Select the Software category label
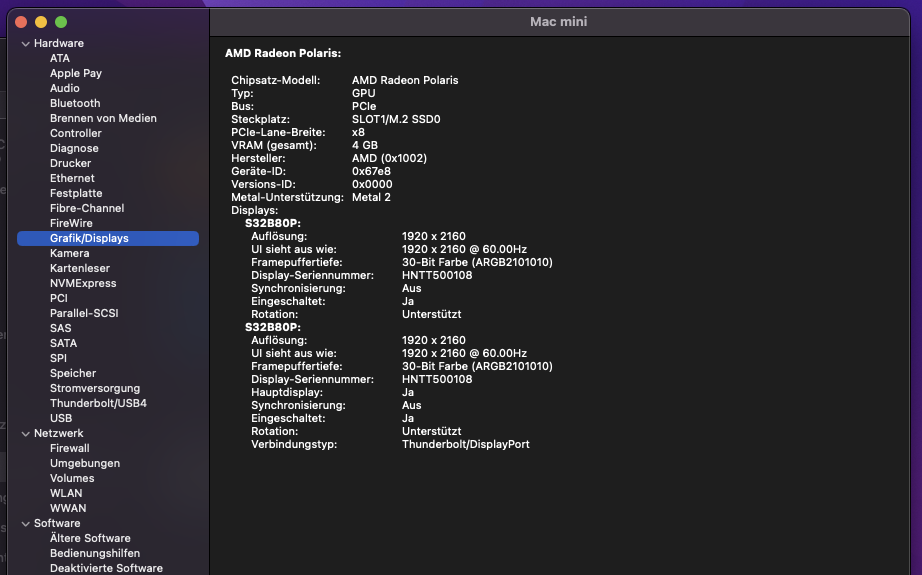Image resolution: width=922 pixels, height=575 pixels. tap(57, 523)
